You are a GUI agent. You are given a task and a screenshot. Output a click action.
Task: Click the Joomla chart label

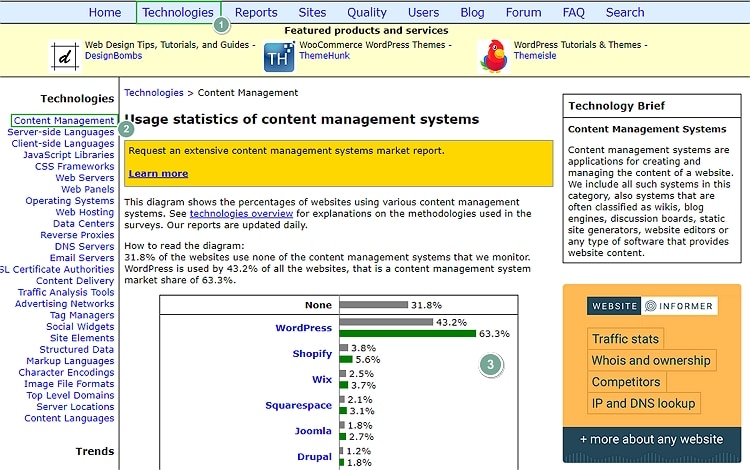coord(313,431)
